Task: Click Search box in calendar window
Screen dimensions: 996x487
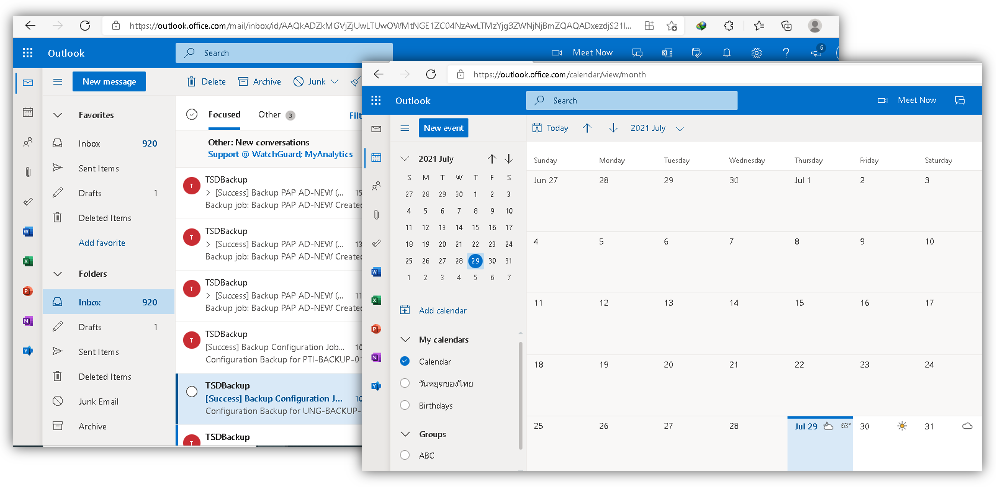Action: click(x=632, y=100)
